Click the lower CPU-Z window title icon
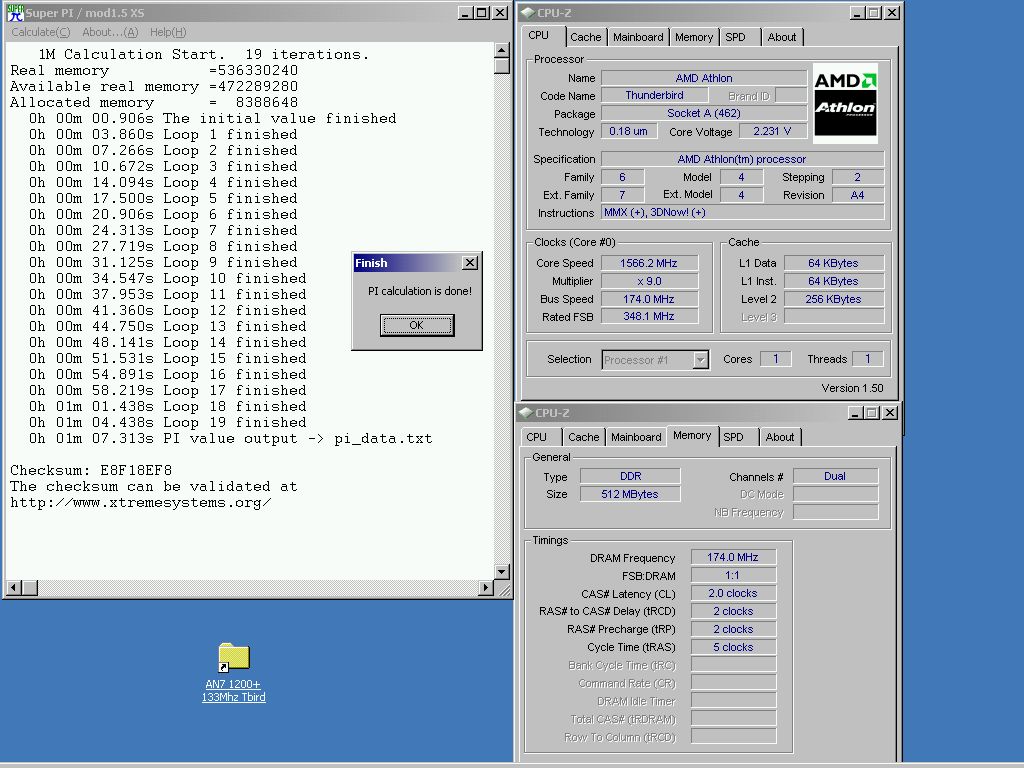 coord(526,413)
